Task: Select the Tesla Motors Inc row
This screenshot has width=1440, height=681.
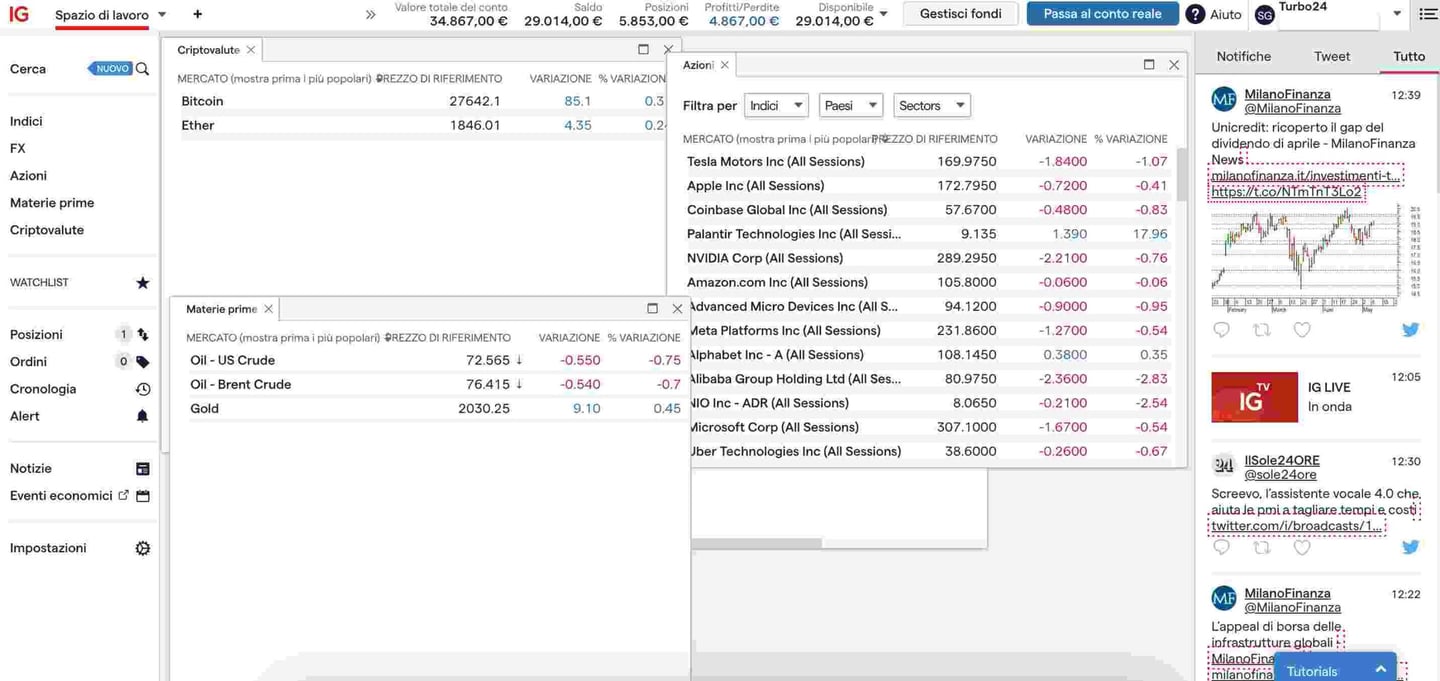Action: [x=775, y=162]
